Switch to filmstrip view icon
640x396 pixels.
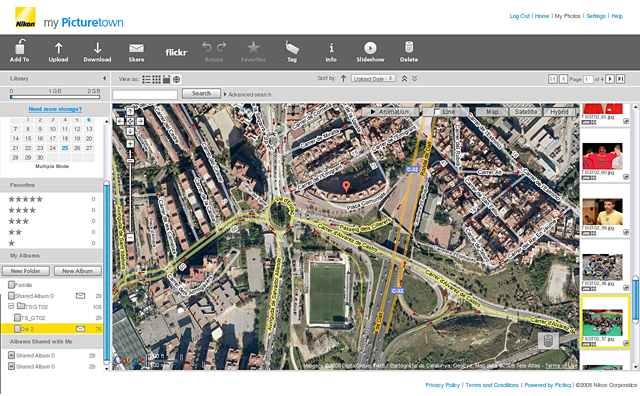pos(166,79)
